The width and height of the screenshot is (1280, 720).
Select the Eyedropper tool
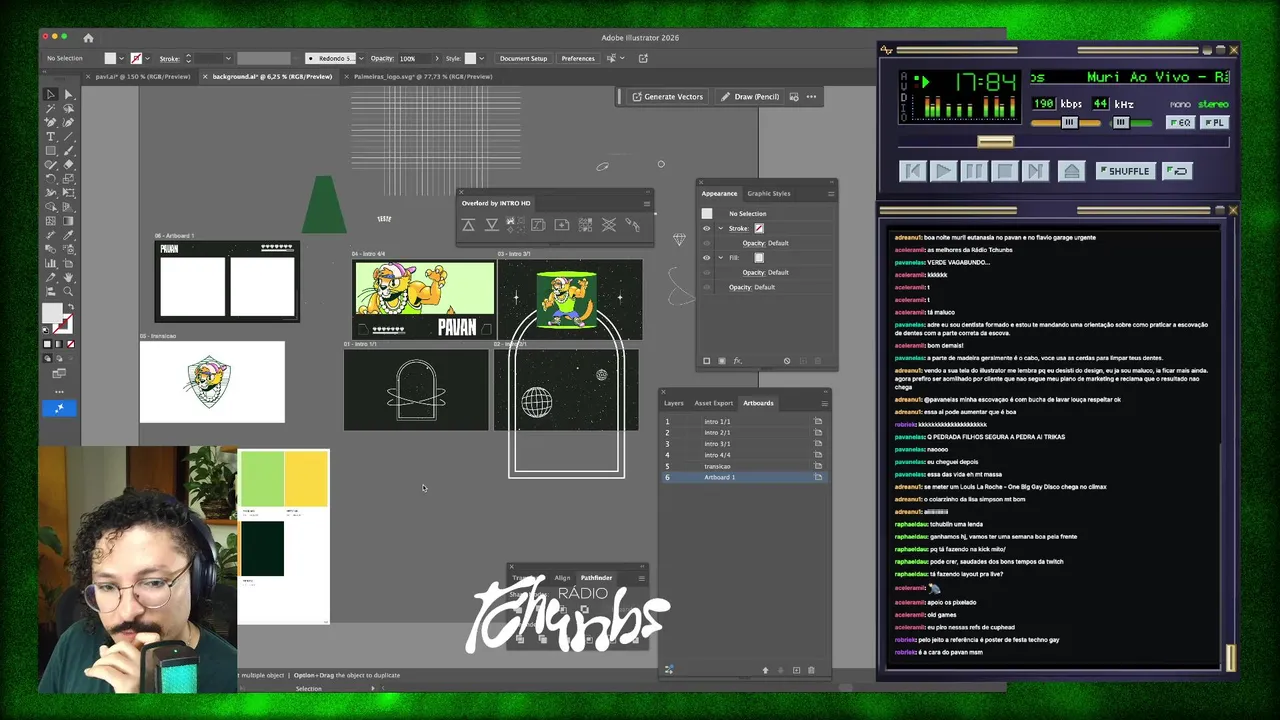tap(69, 234)
